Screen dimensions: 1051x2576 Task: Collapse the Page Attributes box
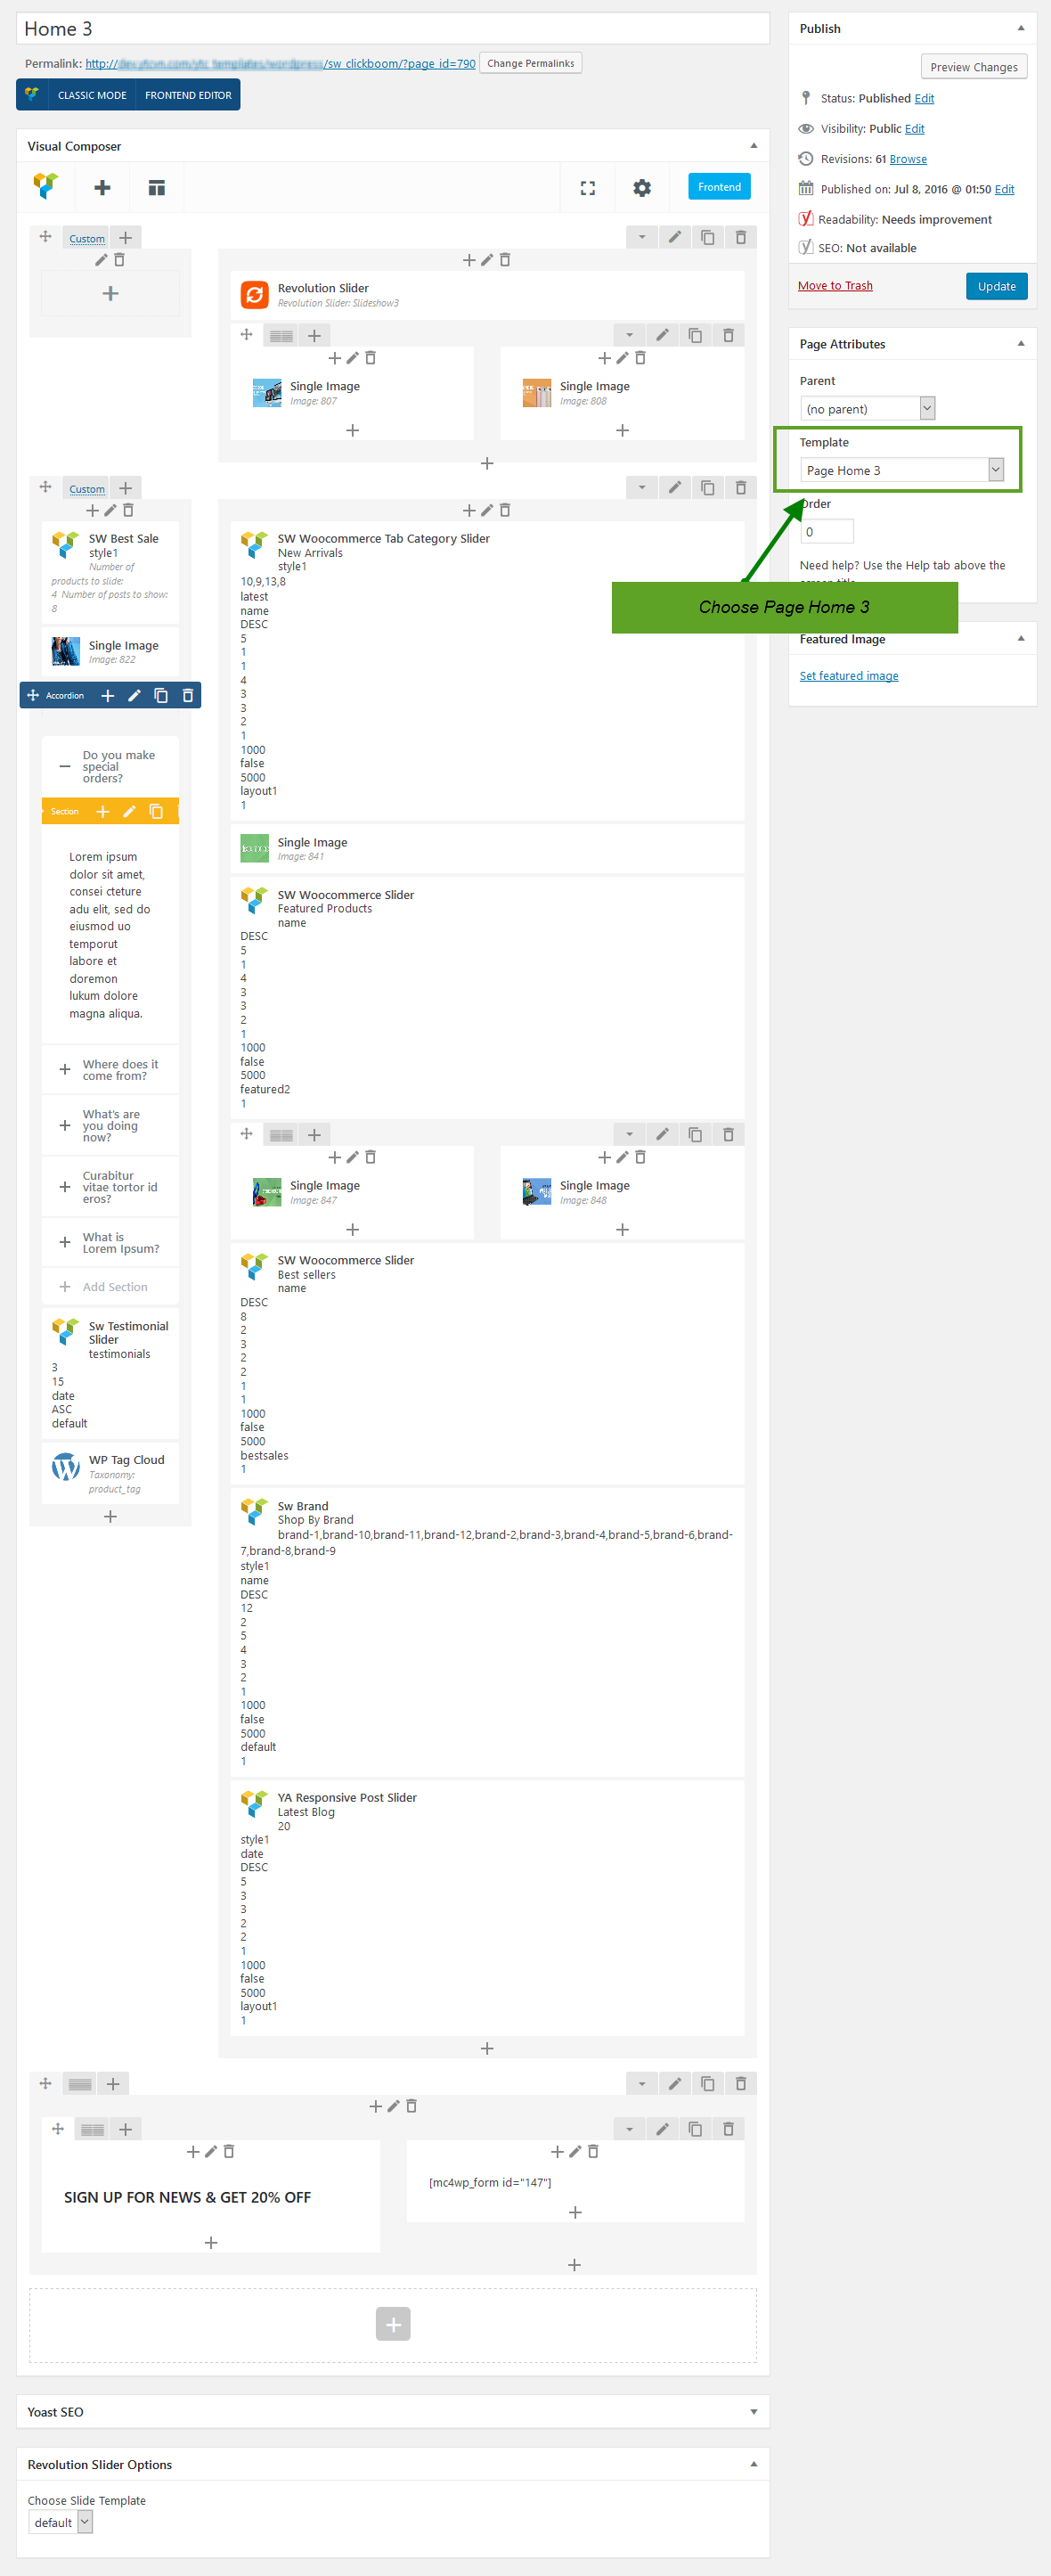click(1021, 343)
